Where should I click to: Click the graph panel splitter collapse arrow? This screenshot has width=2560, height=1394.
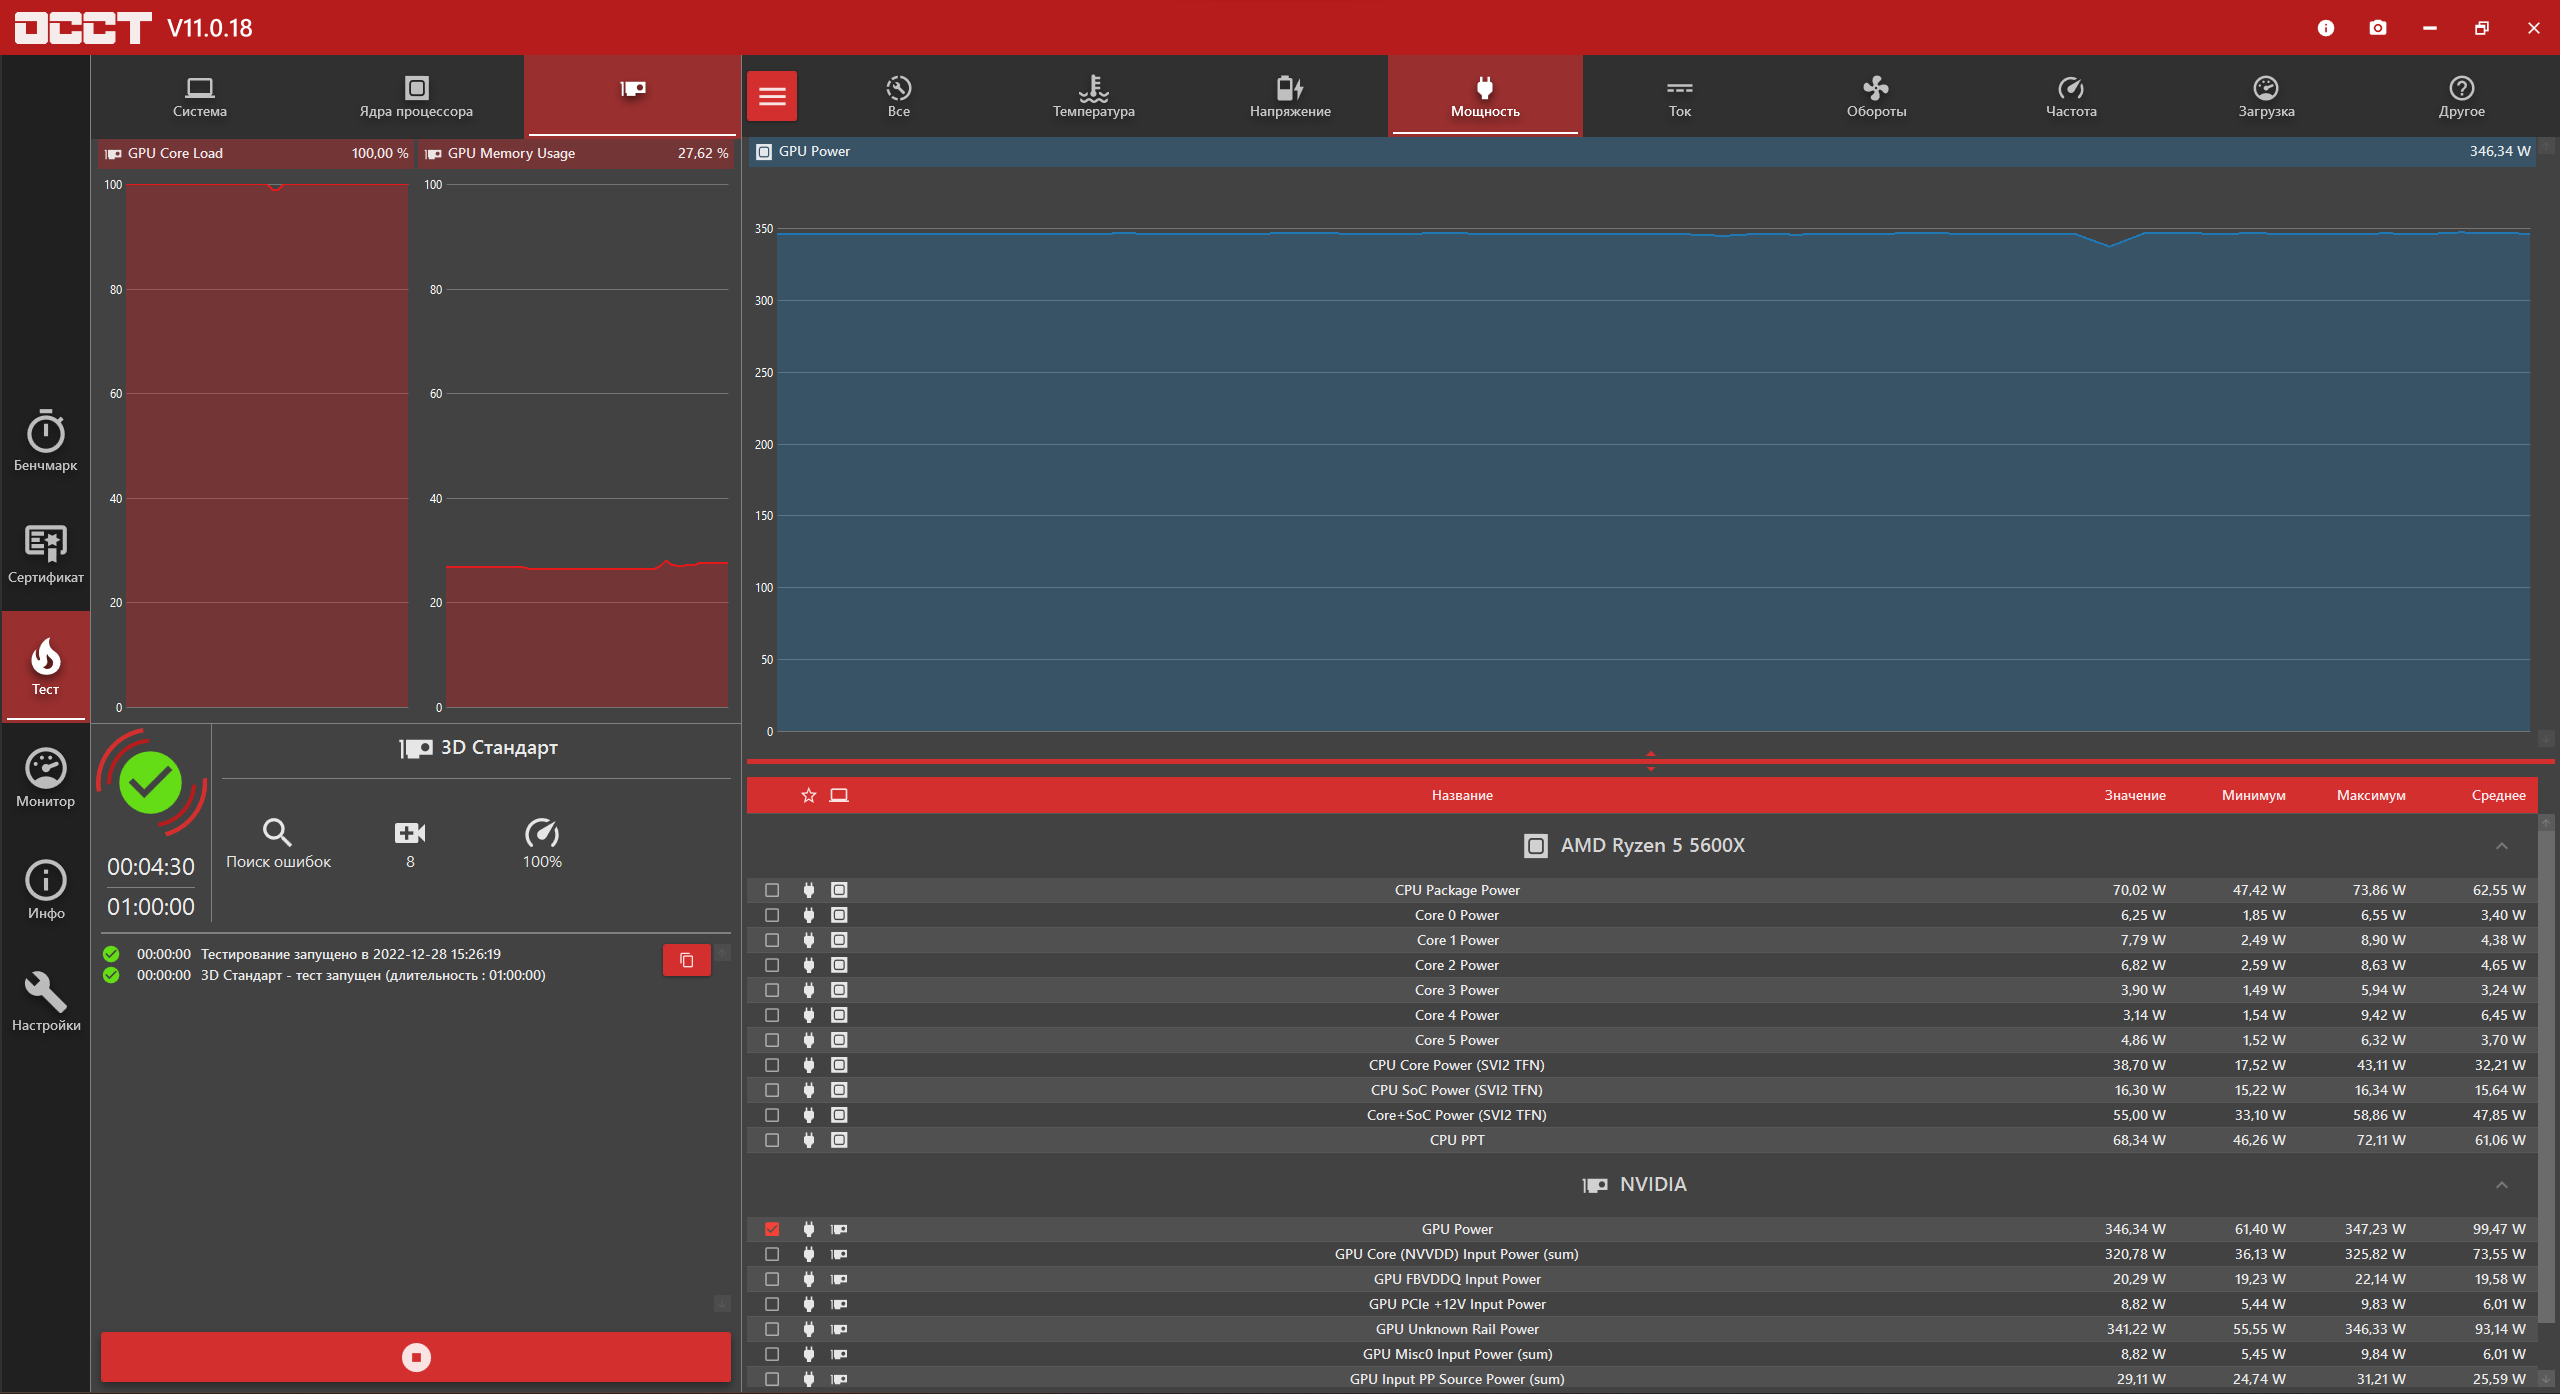coord(1650,754)
